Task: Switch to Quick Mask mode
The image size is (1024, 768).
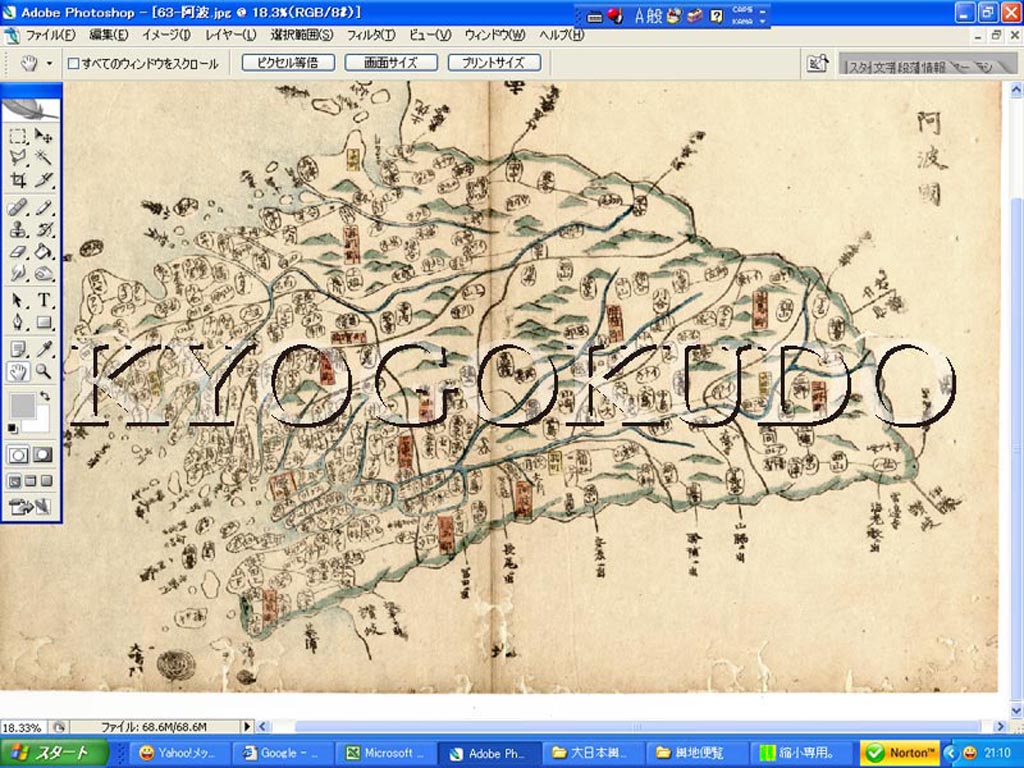Action: pyautogui.click(x=43, y=455)
